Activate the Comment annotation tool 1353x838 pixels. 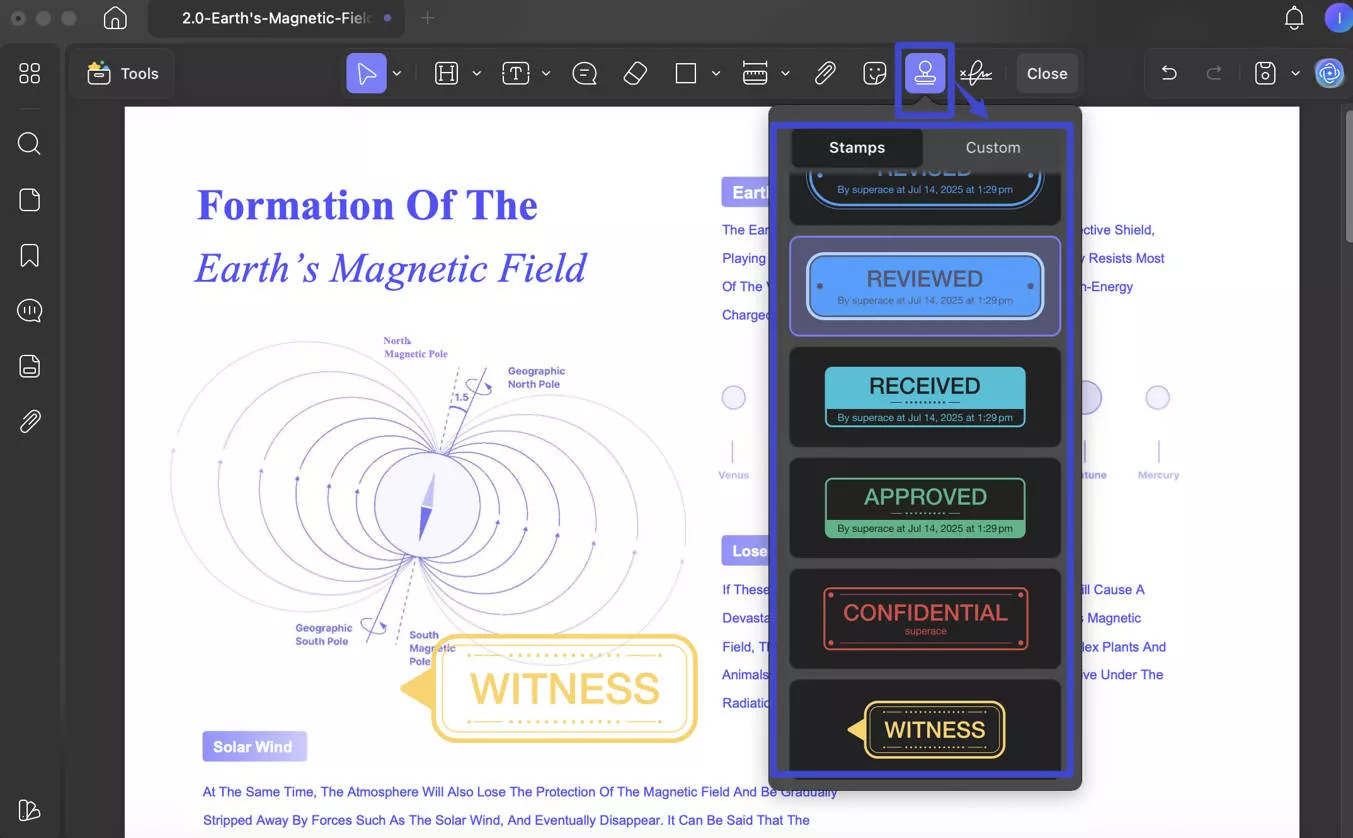click(584, 72)
